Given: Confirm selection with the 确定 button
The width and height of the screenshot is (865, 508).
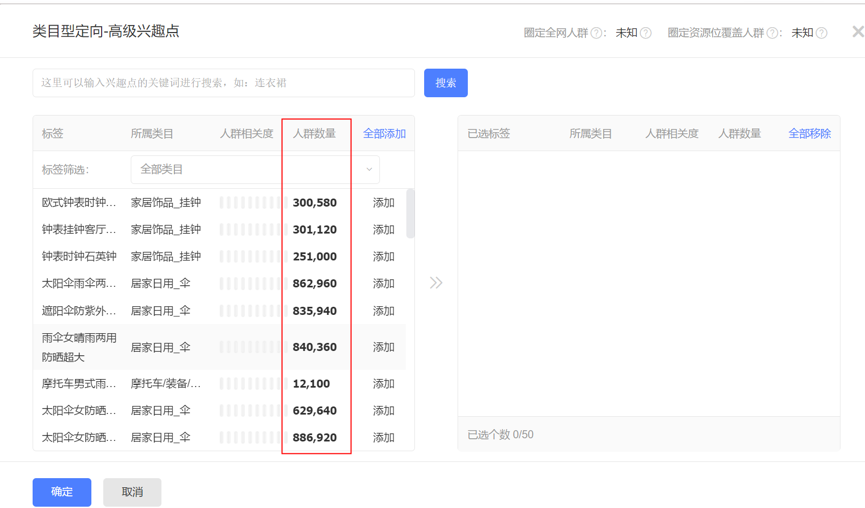Looking at the screenshot, I should point(62,492).
